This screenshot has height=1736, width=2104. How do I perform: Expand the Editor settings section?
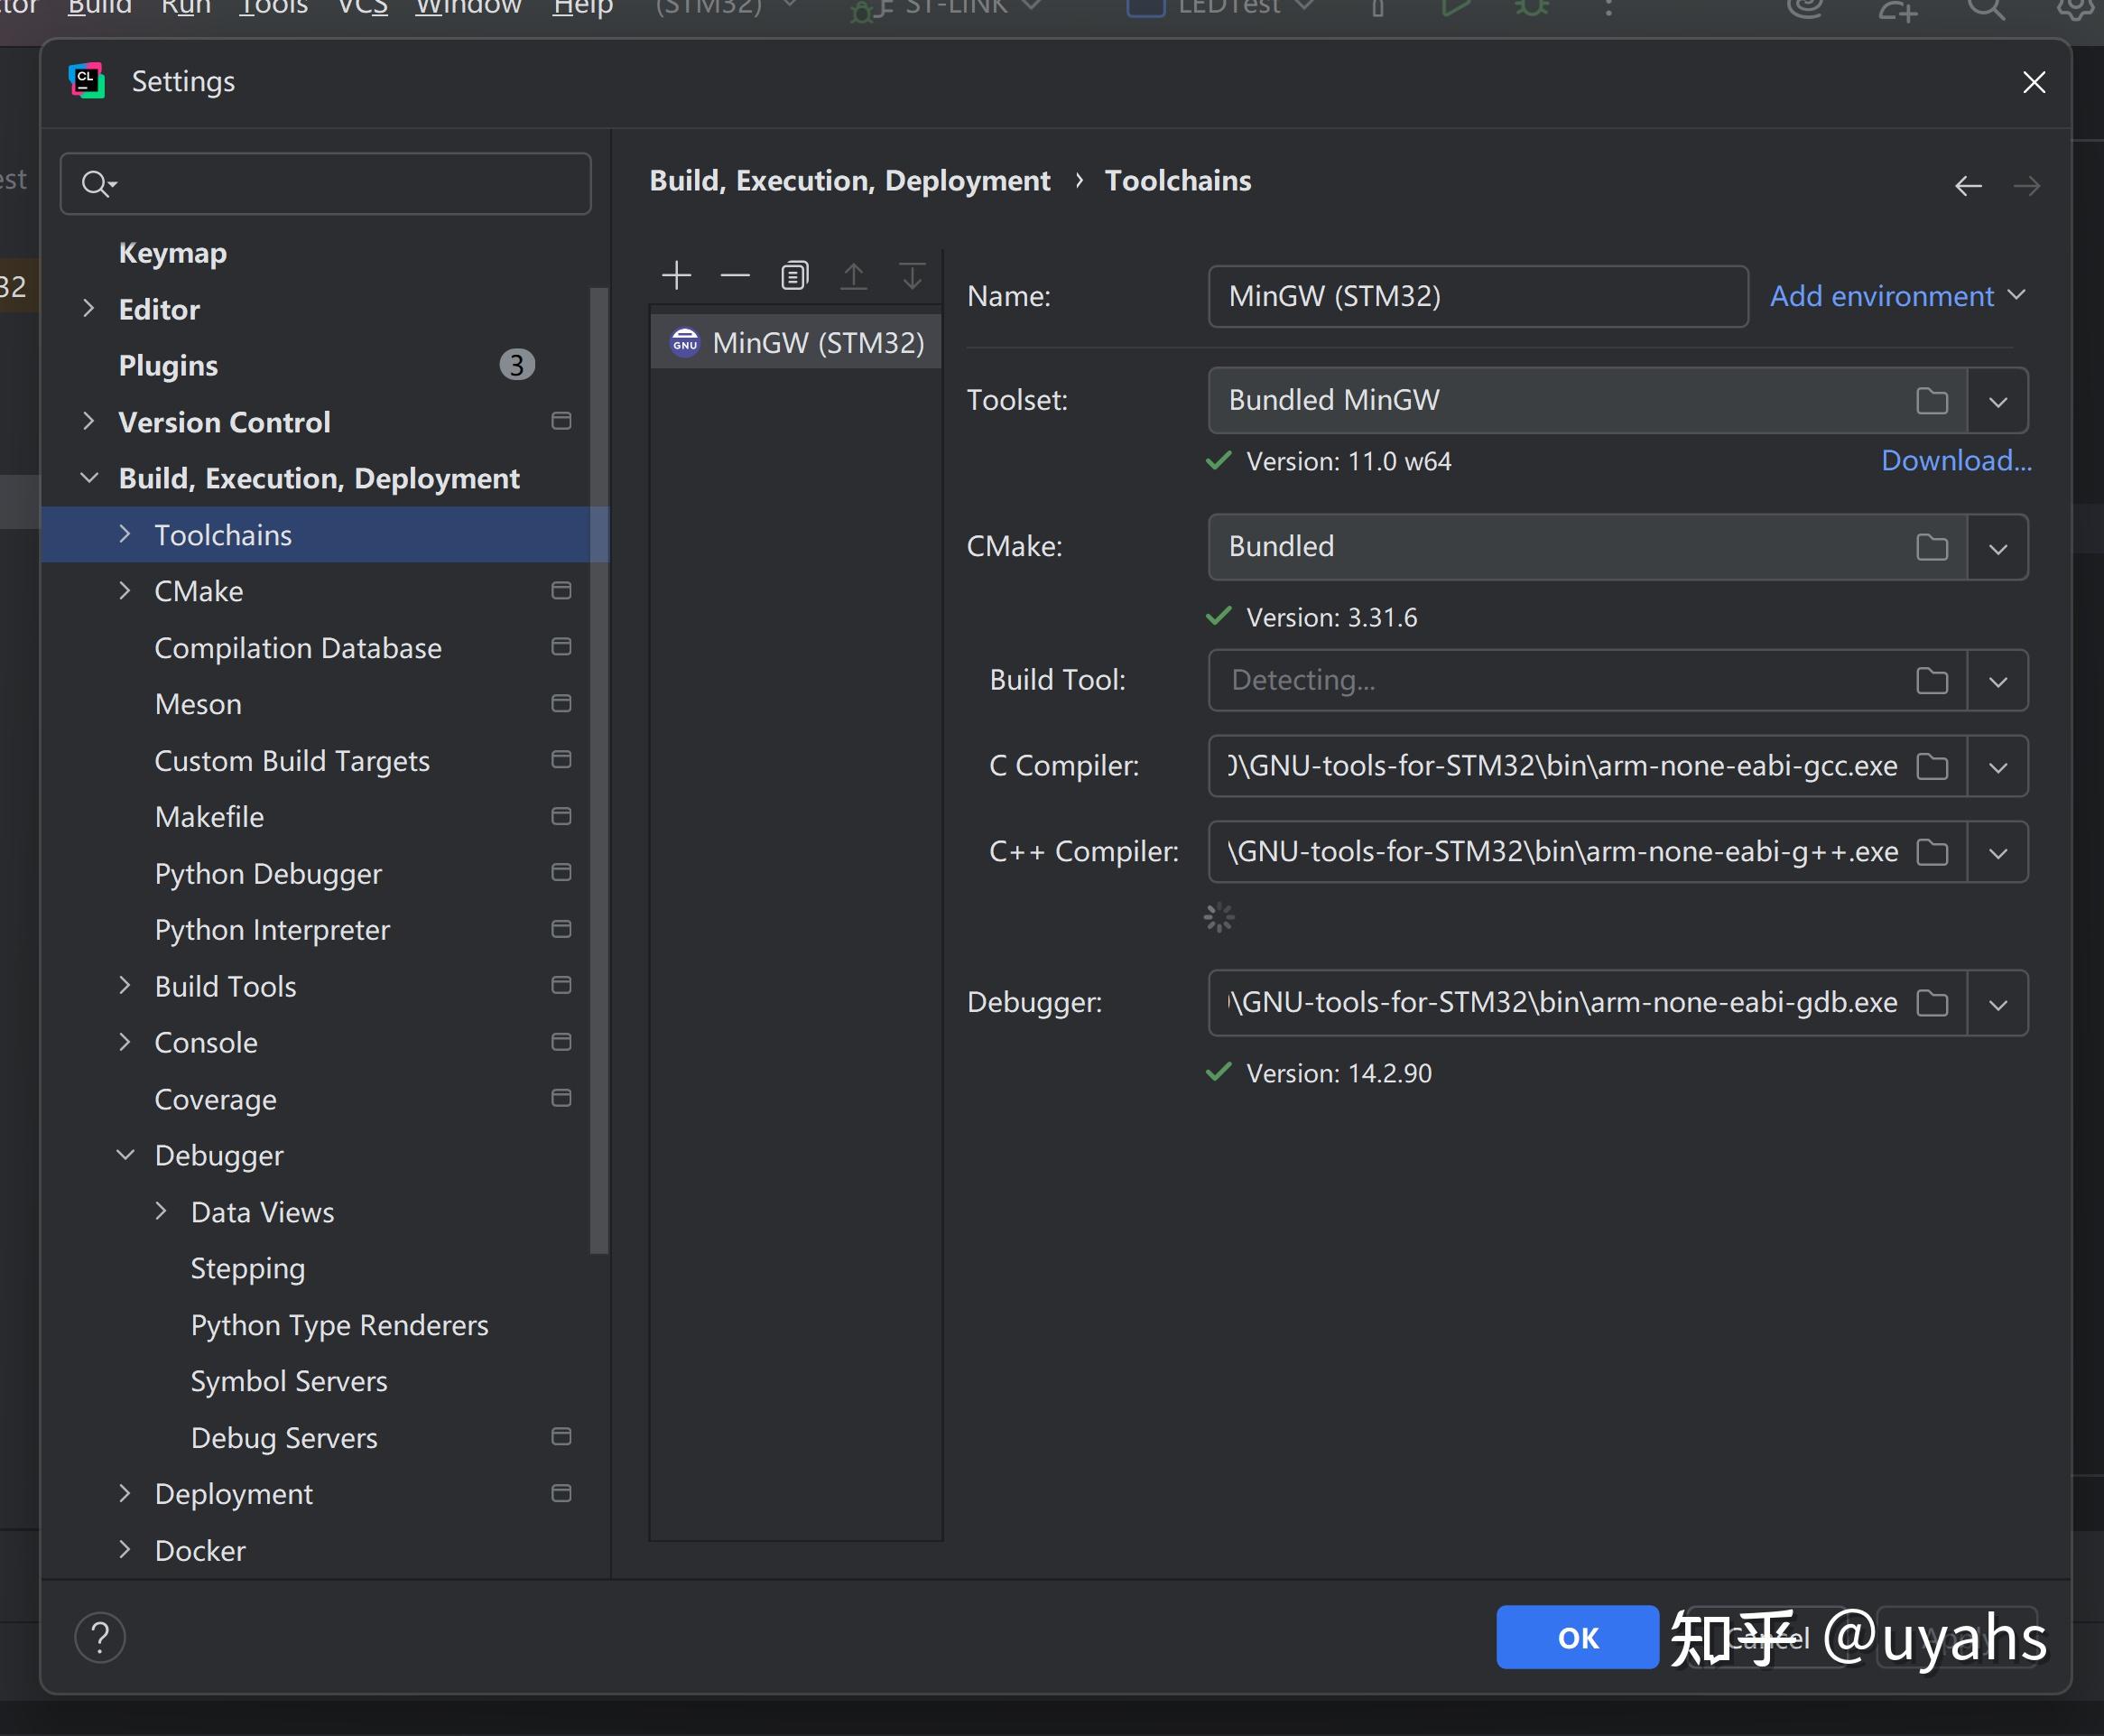tap(89, 309)
